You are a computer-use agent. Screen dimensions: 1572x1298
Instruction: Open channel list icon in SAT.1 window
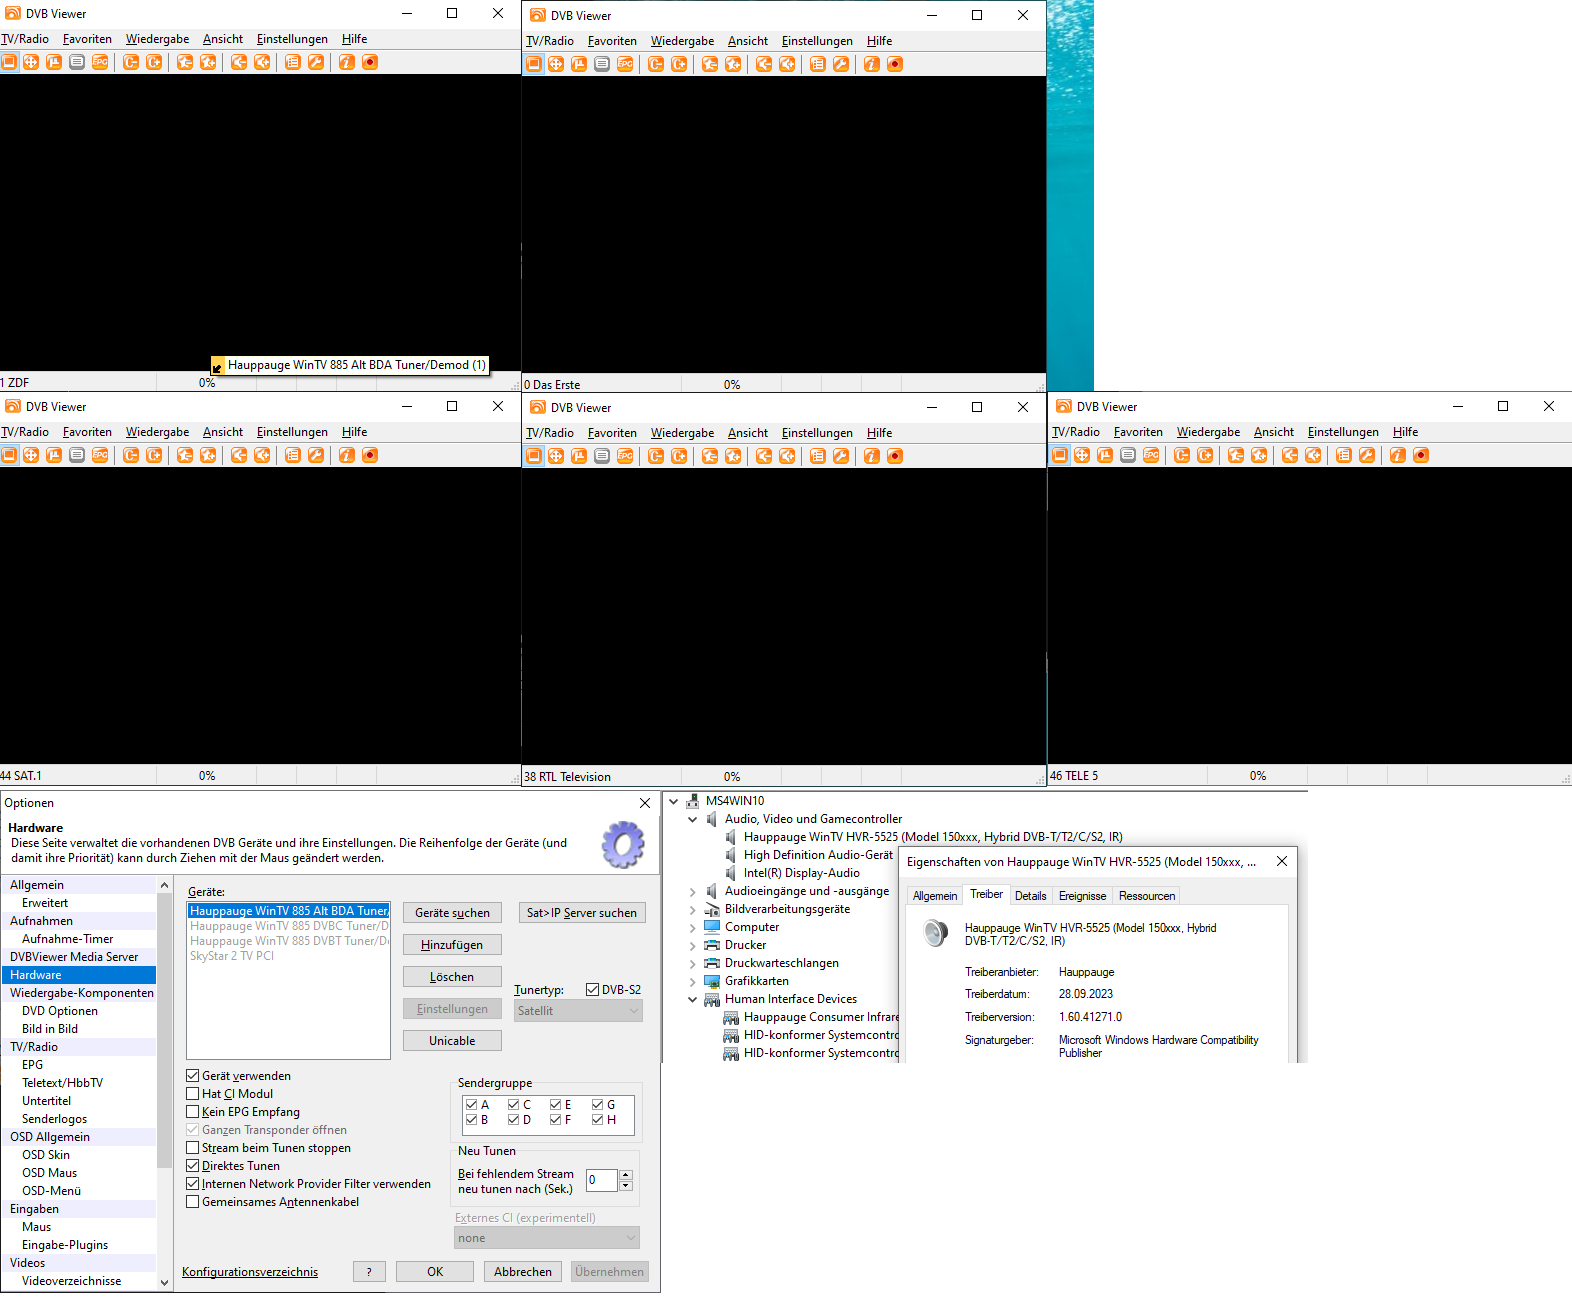click(293, 455)
